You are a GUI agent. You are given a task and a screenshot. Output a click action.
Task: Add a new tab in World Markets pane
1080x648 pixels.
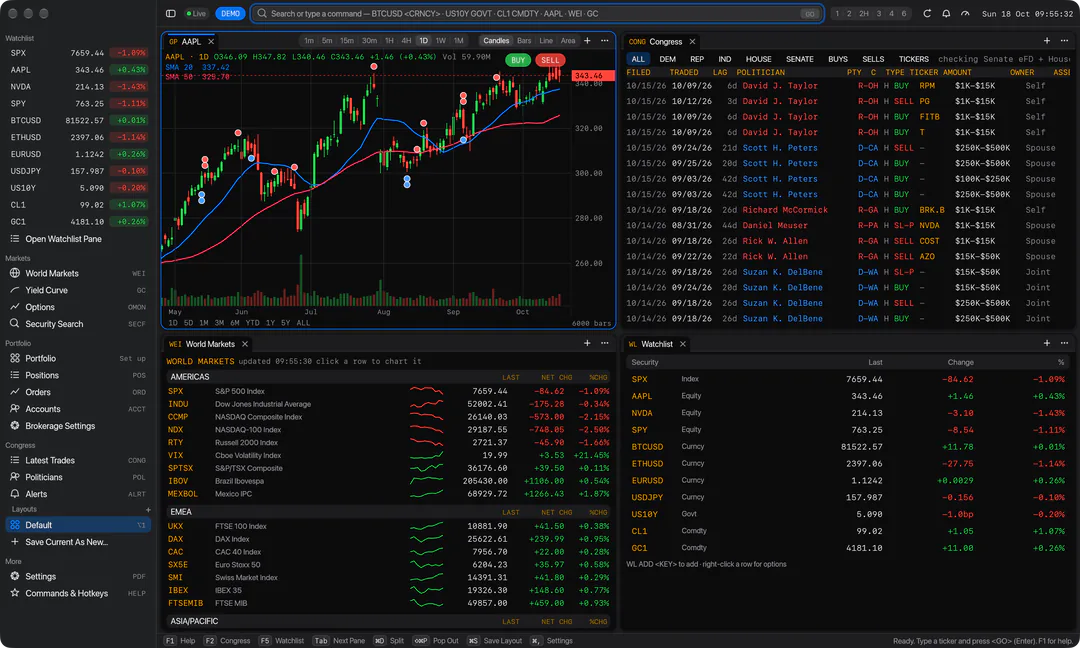[588, 343]
